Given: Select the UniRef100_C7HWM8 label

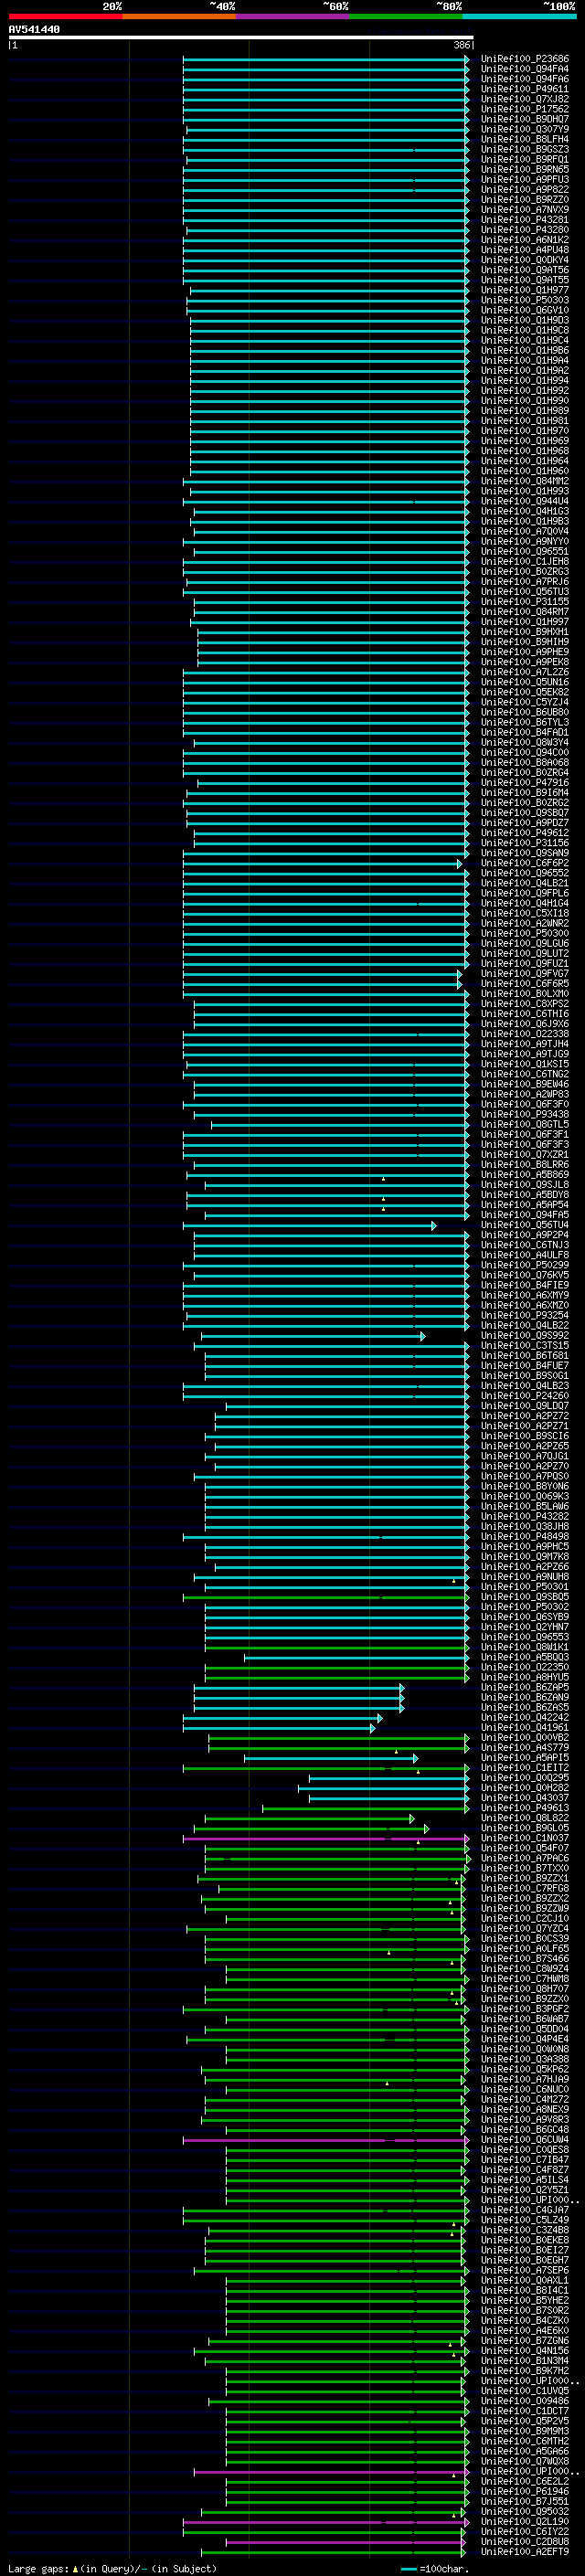Looking at the screenshot, I should 525,1980.
